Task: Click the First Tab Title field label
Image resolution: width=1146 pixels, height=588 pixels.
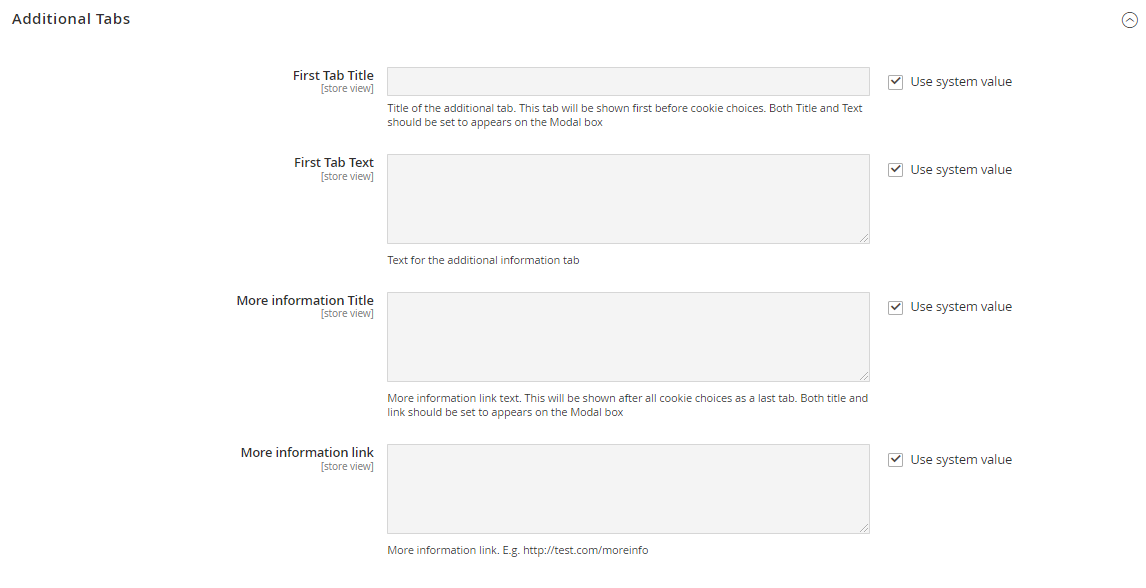Action: [x=333, y=75]
